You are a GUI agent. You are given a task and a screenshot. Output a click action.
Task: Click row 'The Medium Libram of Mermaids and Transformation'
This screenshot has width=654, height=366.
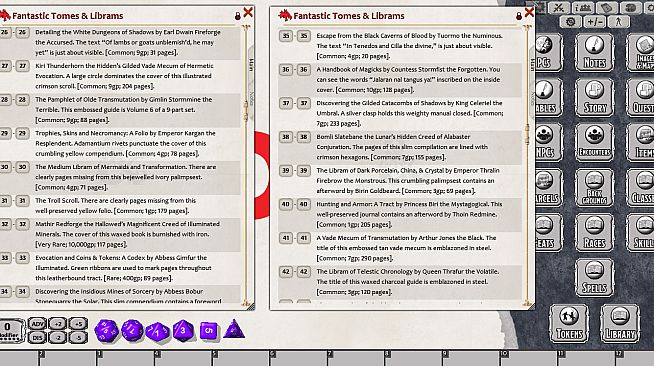click(x=120, y=177)
